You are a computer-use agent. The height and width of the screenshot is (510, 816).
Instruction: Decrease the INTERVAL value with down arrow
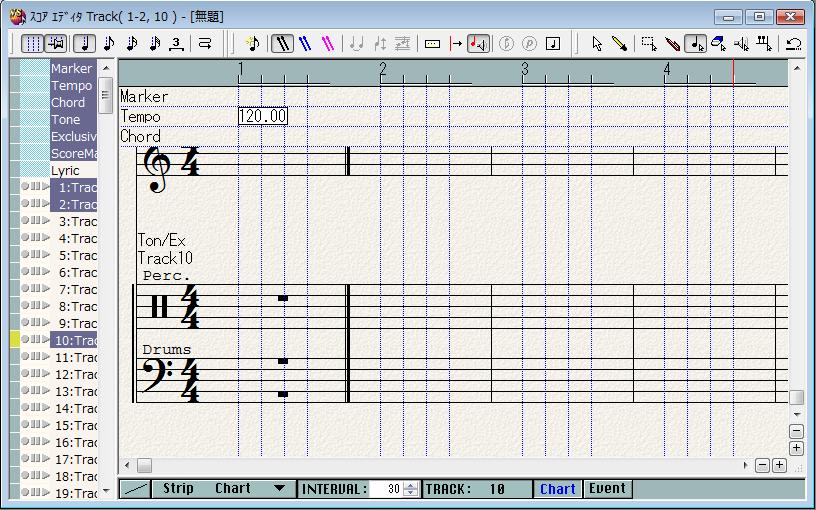coord(411,493)
